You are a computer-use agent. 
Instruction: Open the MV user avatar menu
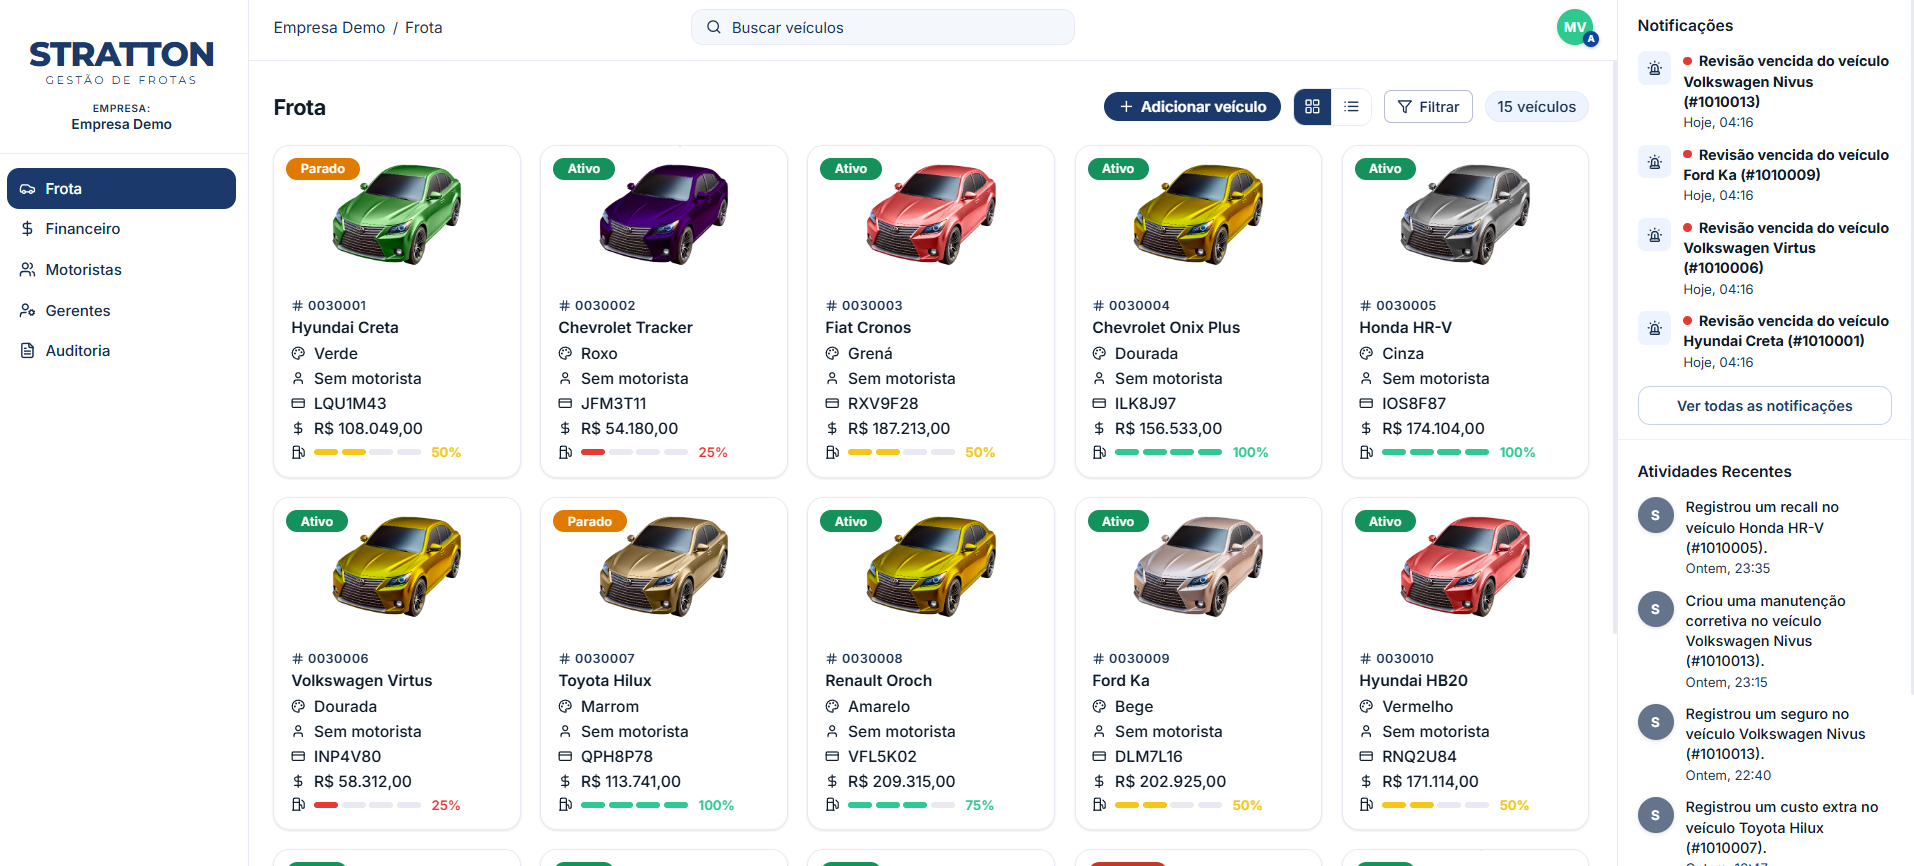click(x=1575, y=28)
